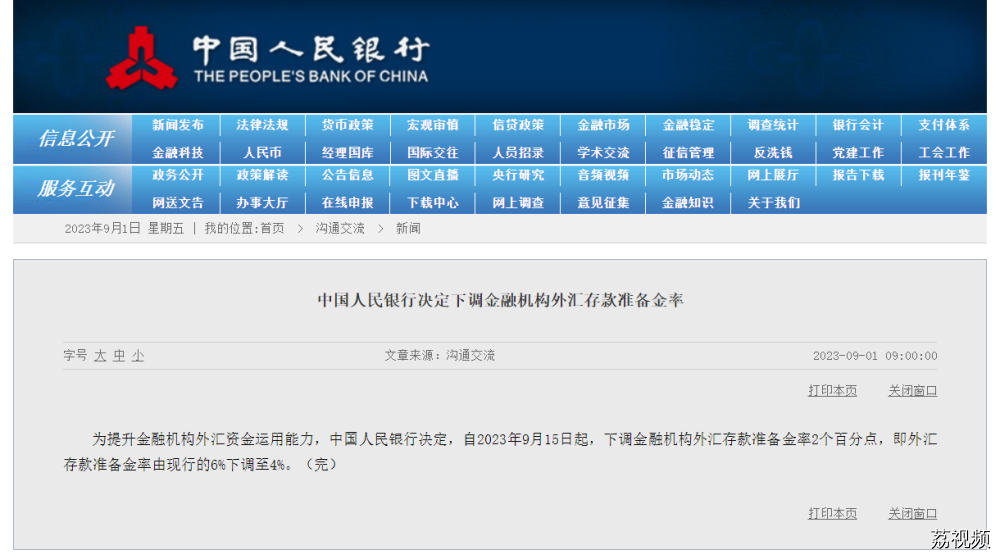
Task: Select 支付体系 in navigation
Action: (944, 125)
